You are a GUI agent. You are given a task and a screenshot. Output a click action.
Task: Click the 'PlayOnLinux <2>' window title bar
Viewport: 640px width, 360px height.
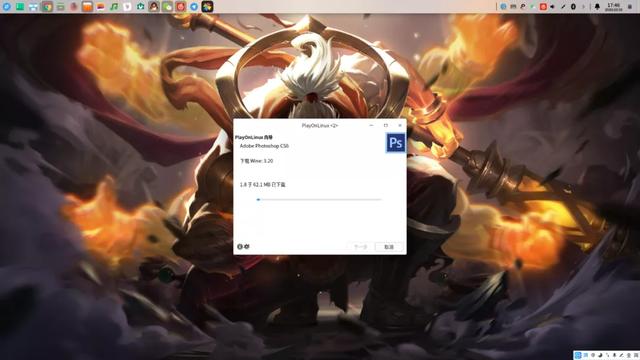[320, 125]
